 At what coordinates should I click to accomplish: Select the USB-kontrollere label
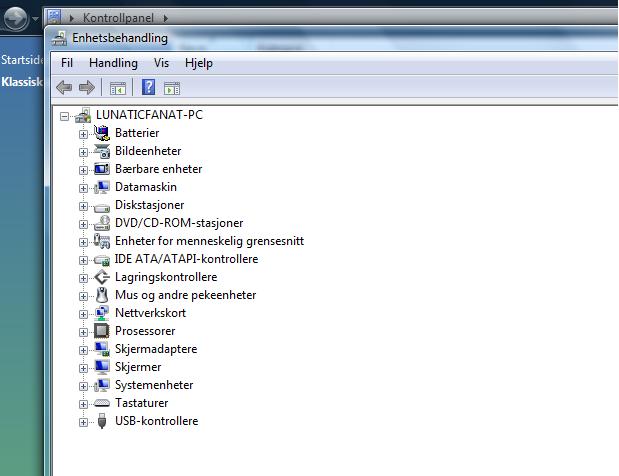click(156, 421)
